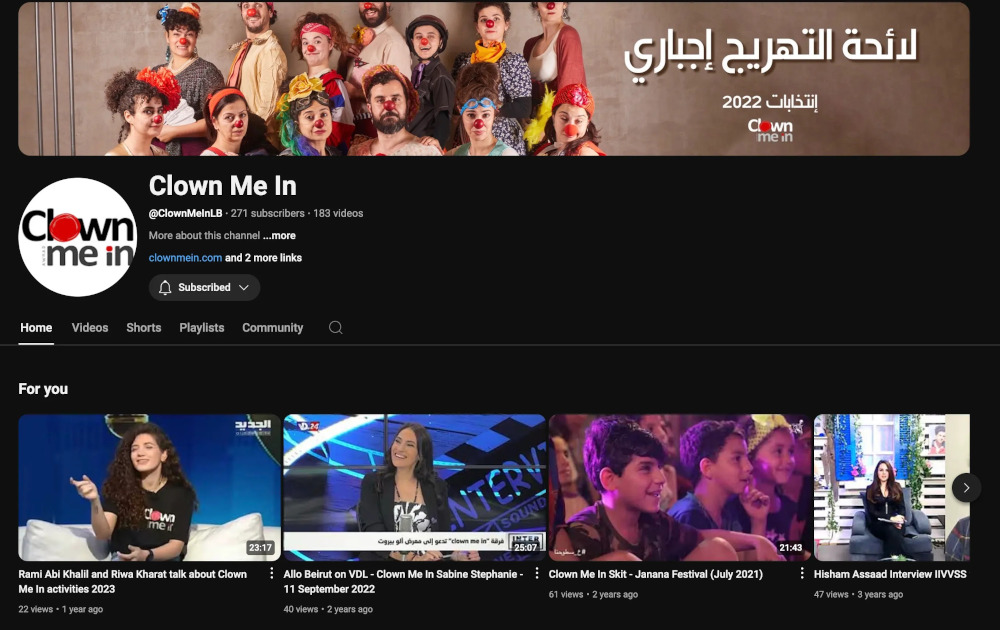
Task: Click the 'Clown Me In' channel name
Action: 223,186
